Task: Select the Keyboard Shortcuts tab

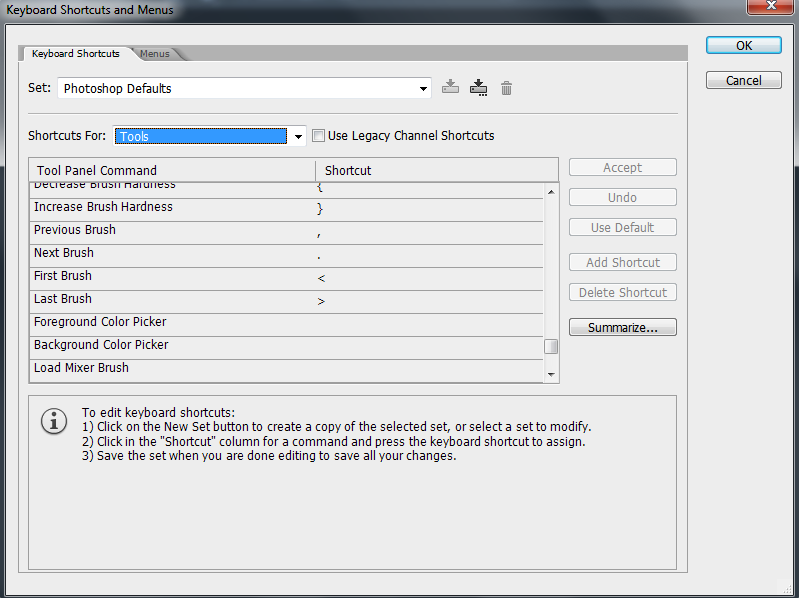Action: (75, 54)
